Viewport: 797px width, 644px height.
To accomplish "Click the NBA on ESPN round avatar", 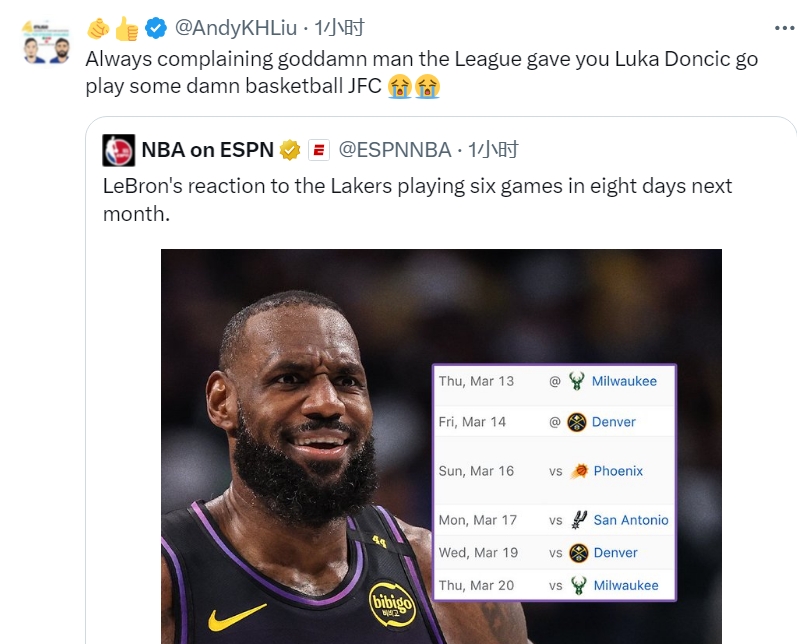I will coord(118,150).
